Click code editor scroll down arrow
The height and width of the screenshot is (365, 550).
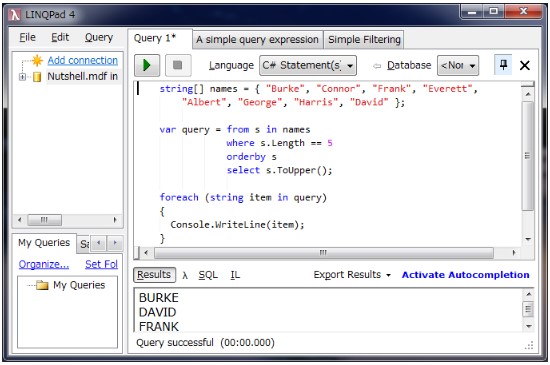coord(528,239)
